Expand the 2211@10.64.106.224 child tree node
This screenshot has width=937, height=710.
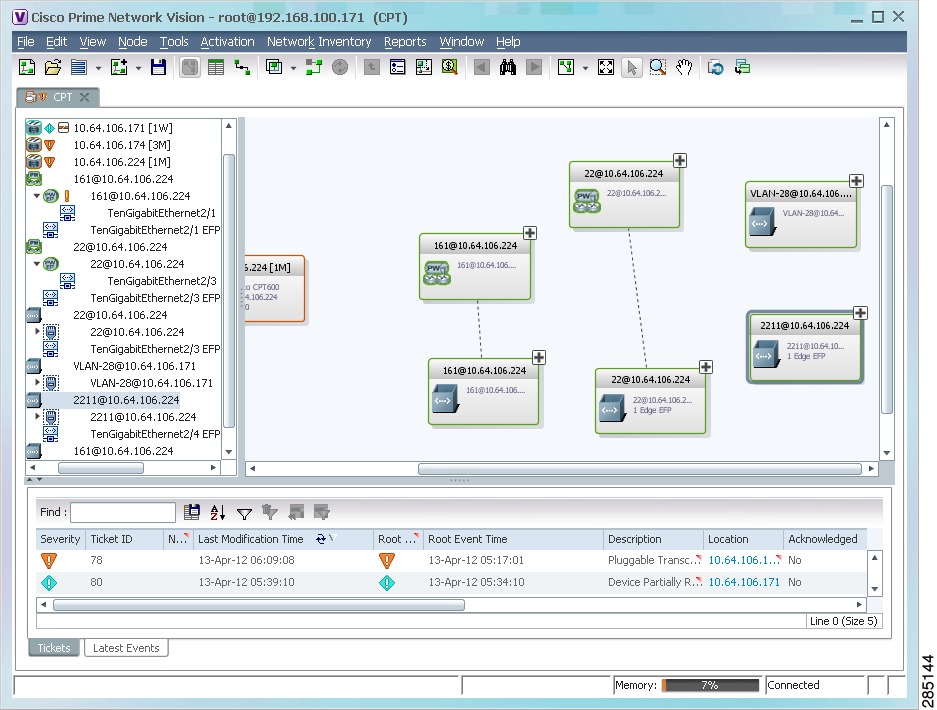[x=37, y=417]
